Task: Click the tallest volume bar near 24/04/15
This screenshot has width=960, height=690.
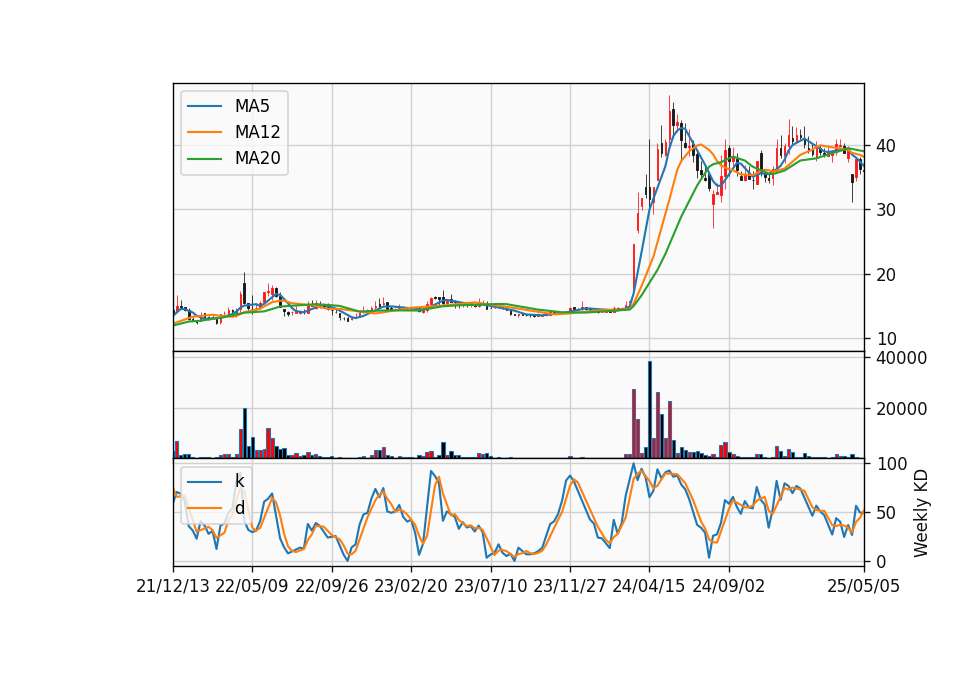Action: tap(650, 410)
